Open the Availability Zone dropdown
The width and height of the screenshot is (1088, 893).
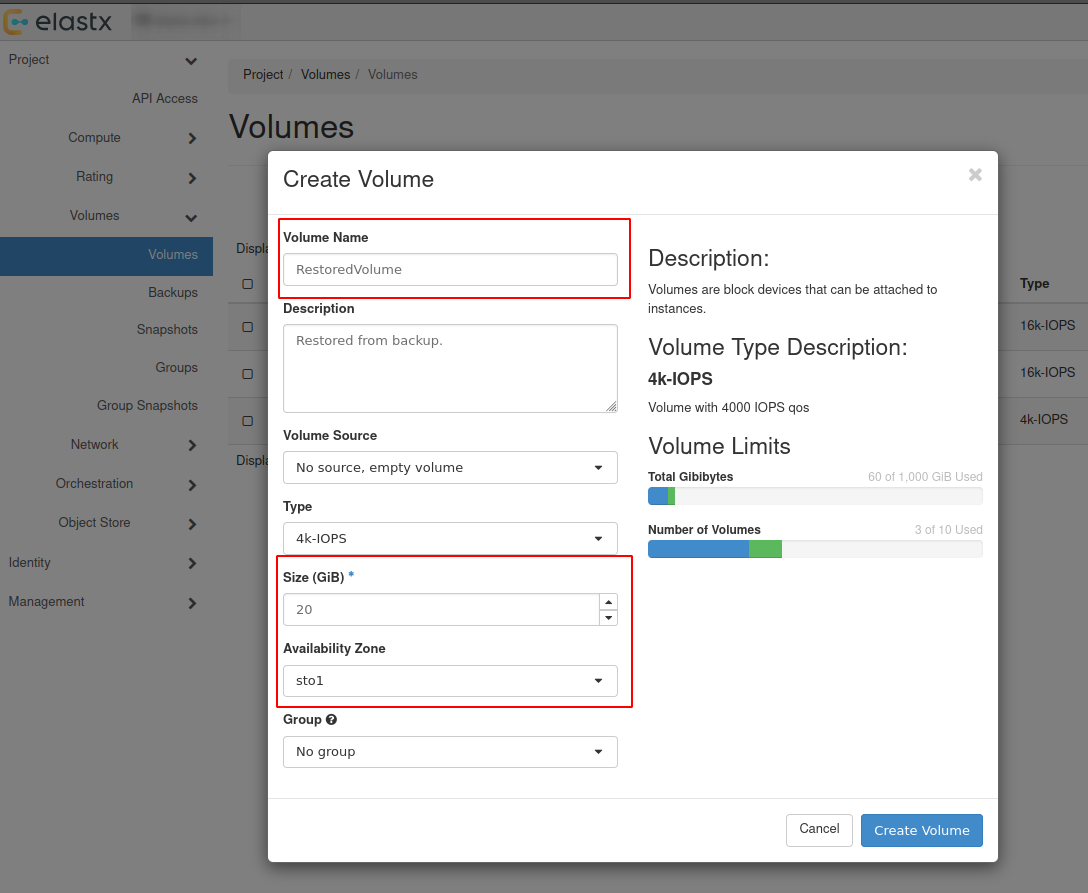point(450,681)
